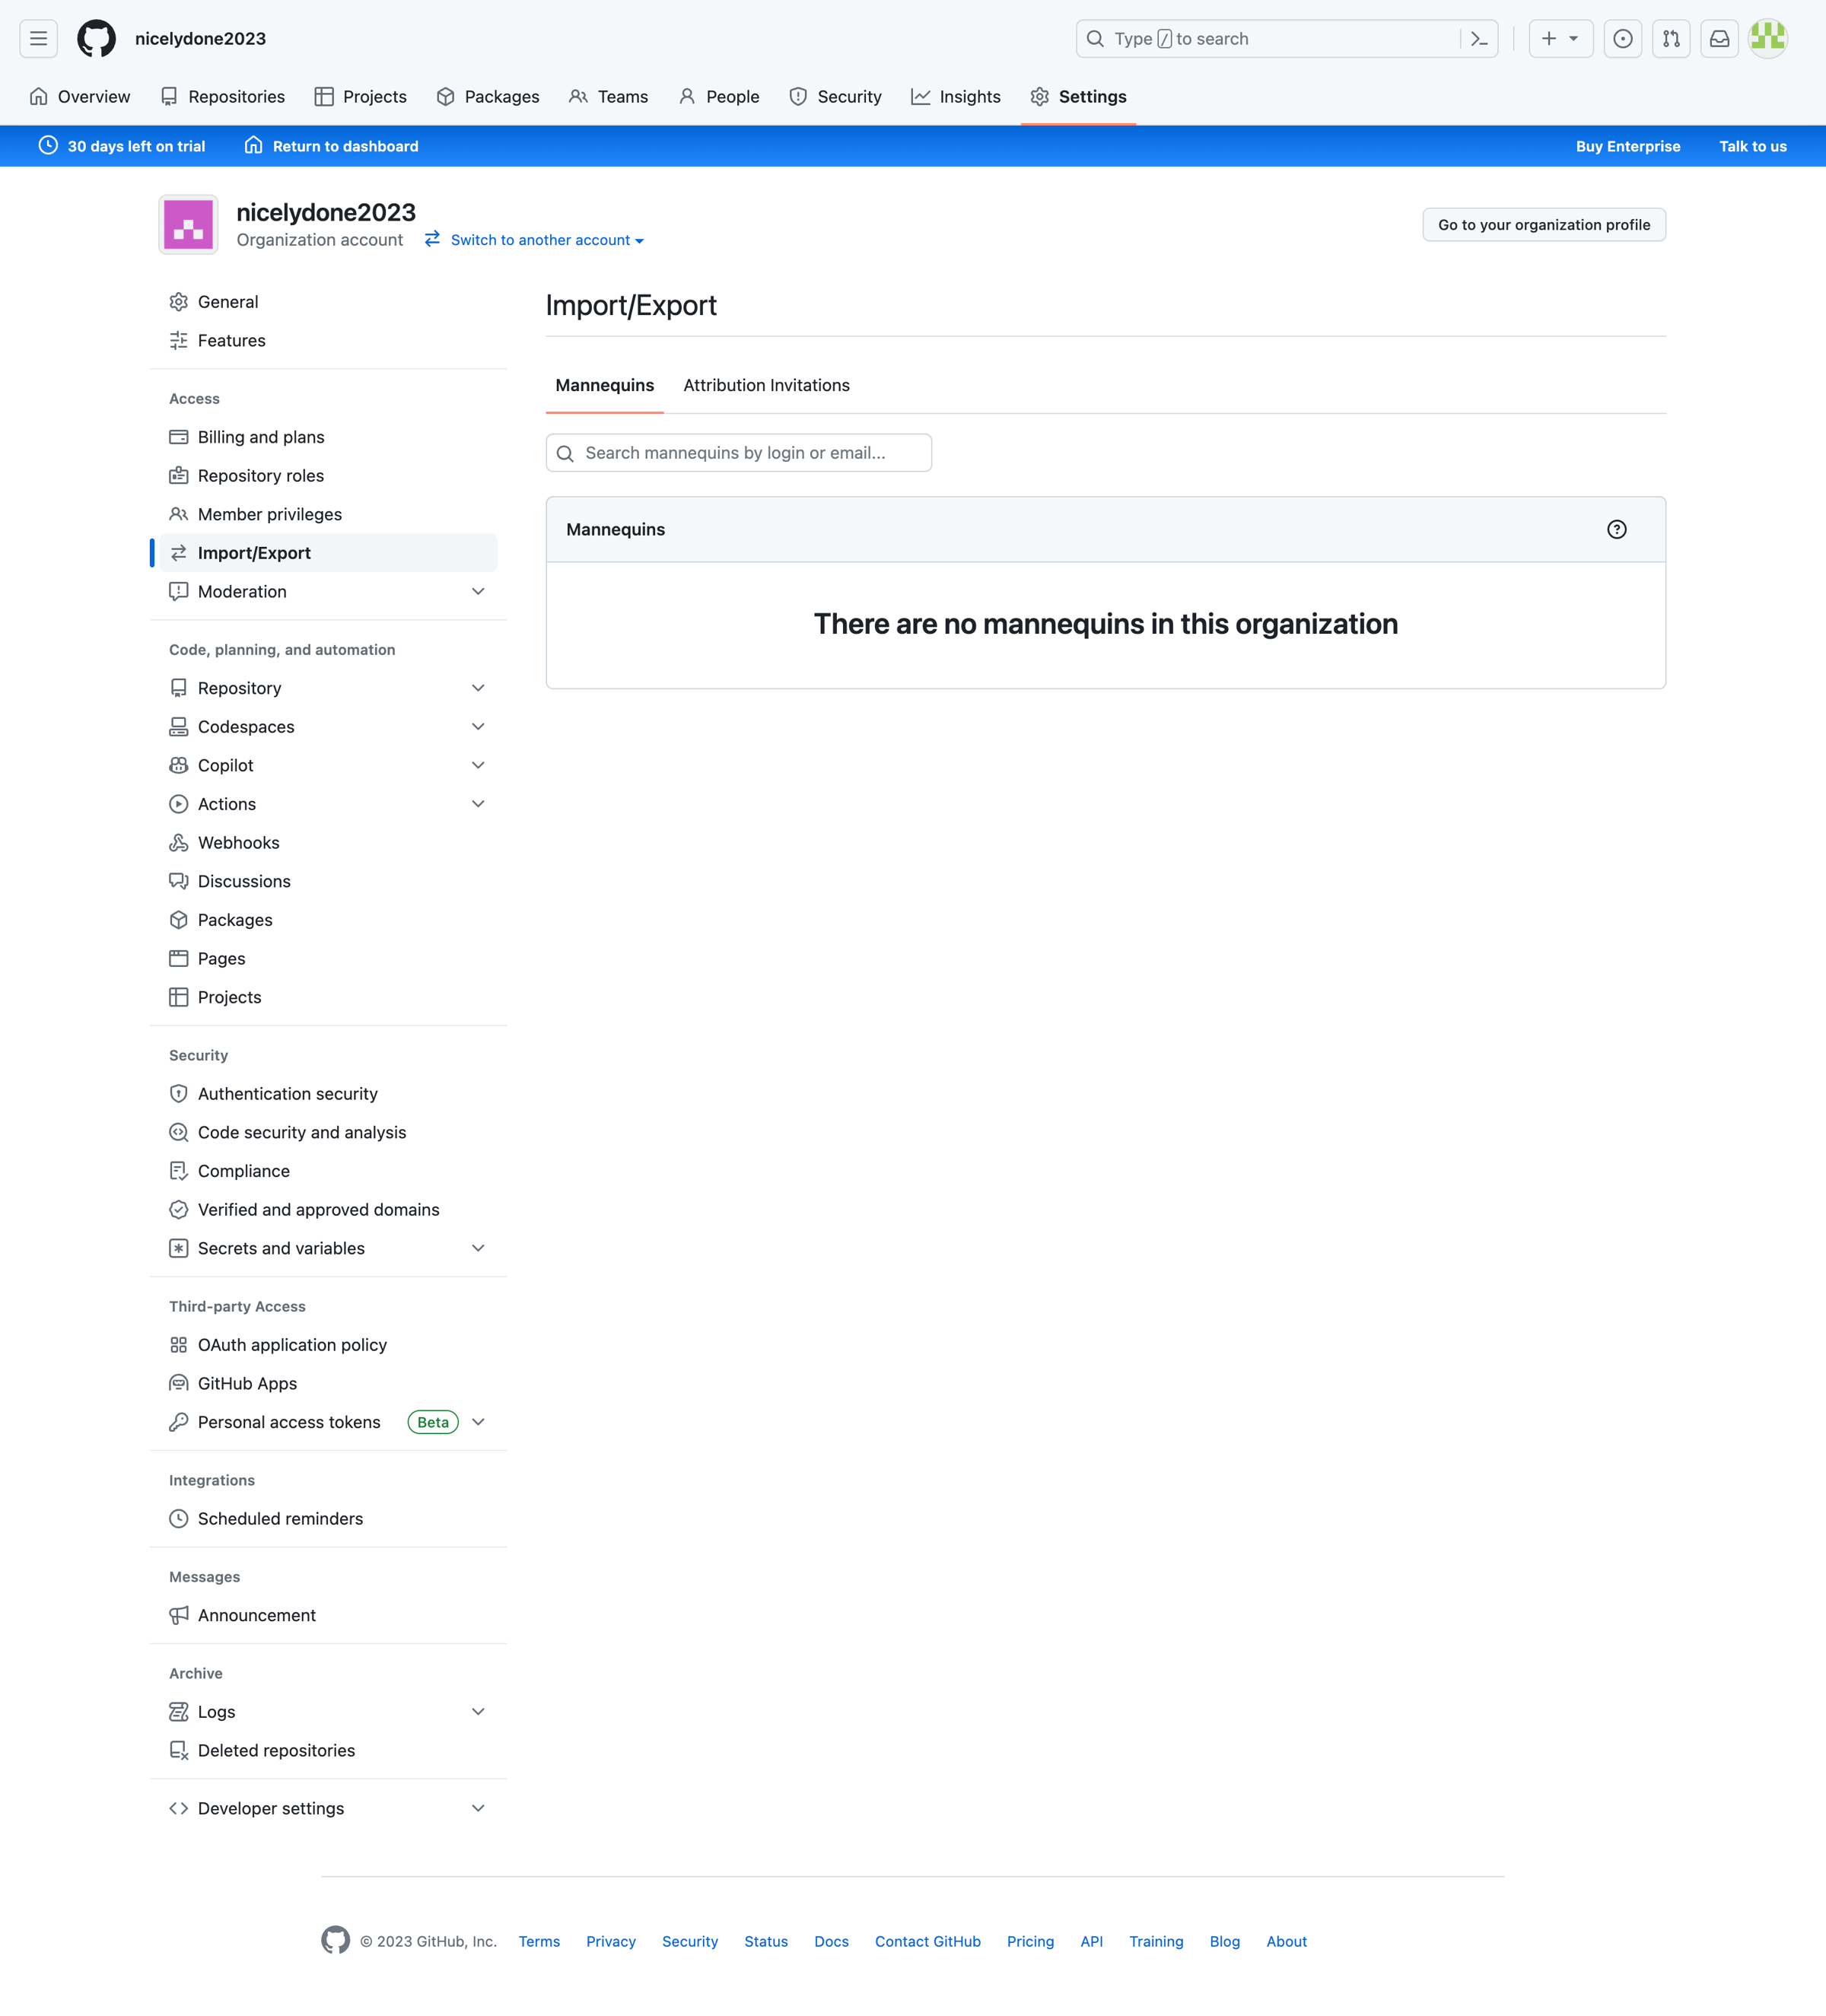Open the pull requests icon in header
The height and width of the screenshot is (2016, 1826).
[x=1671, y=39]
